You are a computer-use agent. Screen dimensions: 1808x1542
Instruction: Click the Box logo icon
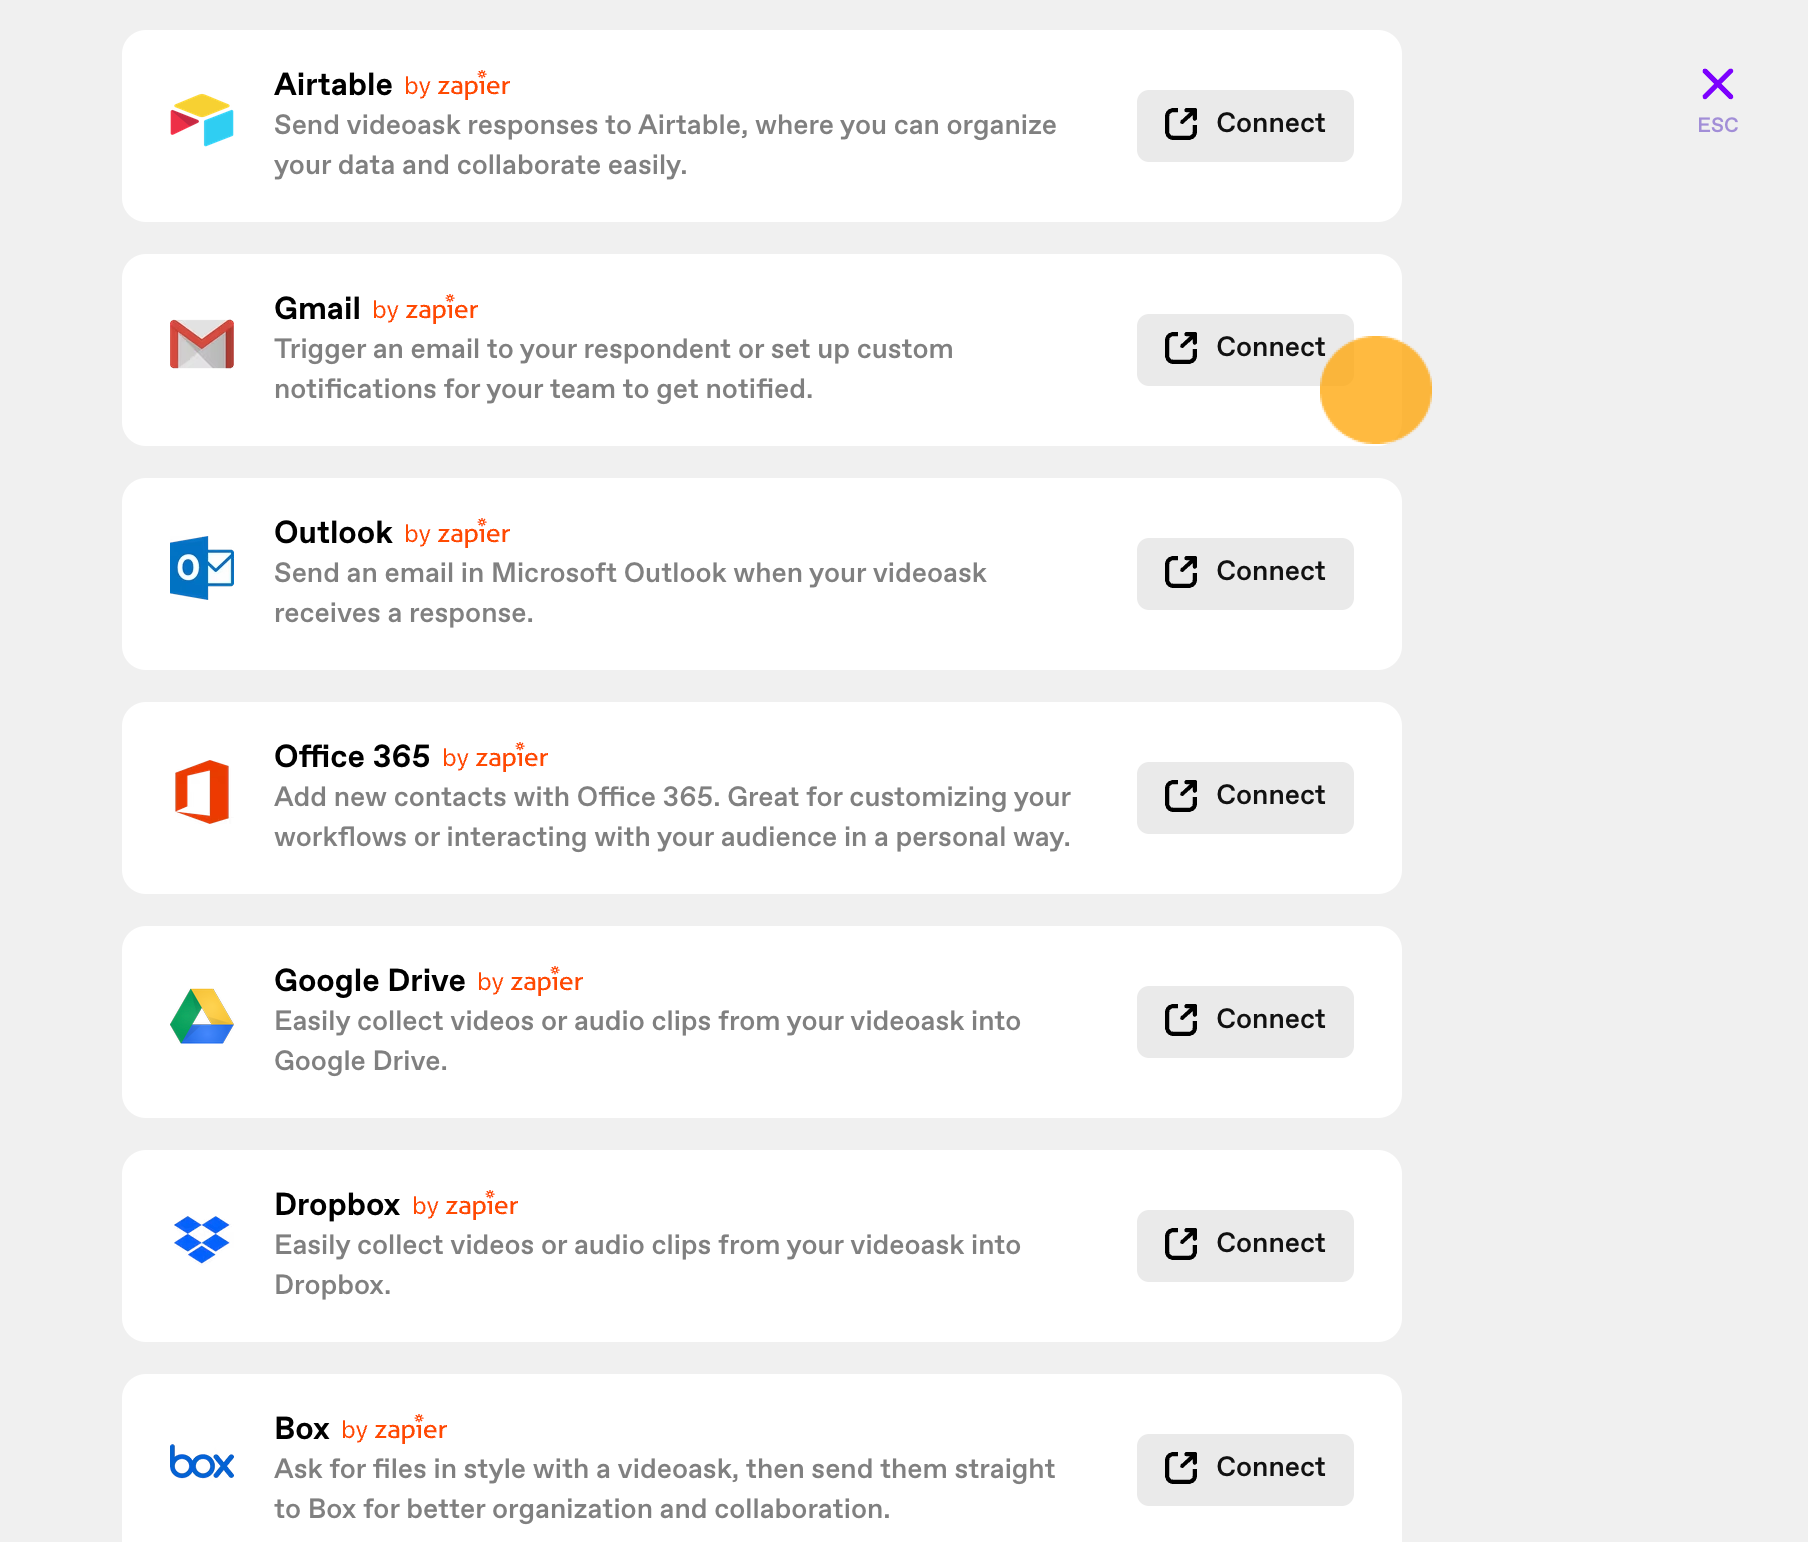tap(202, 1463)
